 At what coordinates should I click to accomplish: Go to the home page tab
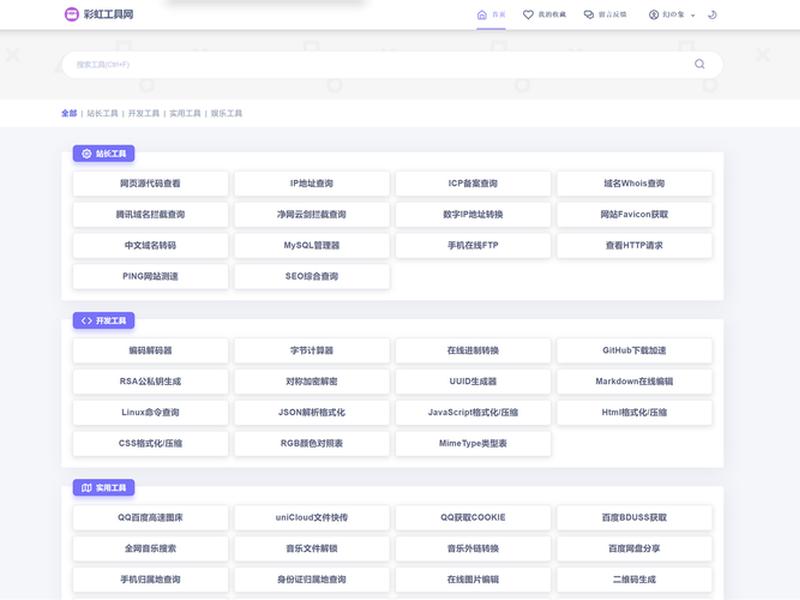point(491,15)
